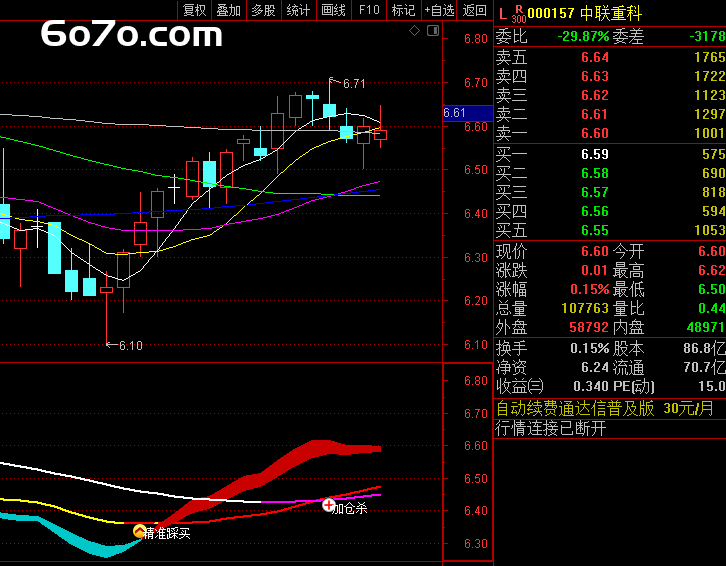The height and width of the screenshot is (566, 726).
Task: Click the 6.71 high price label
Action: 354,84
